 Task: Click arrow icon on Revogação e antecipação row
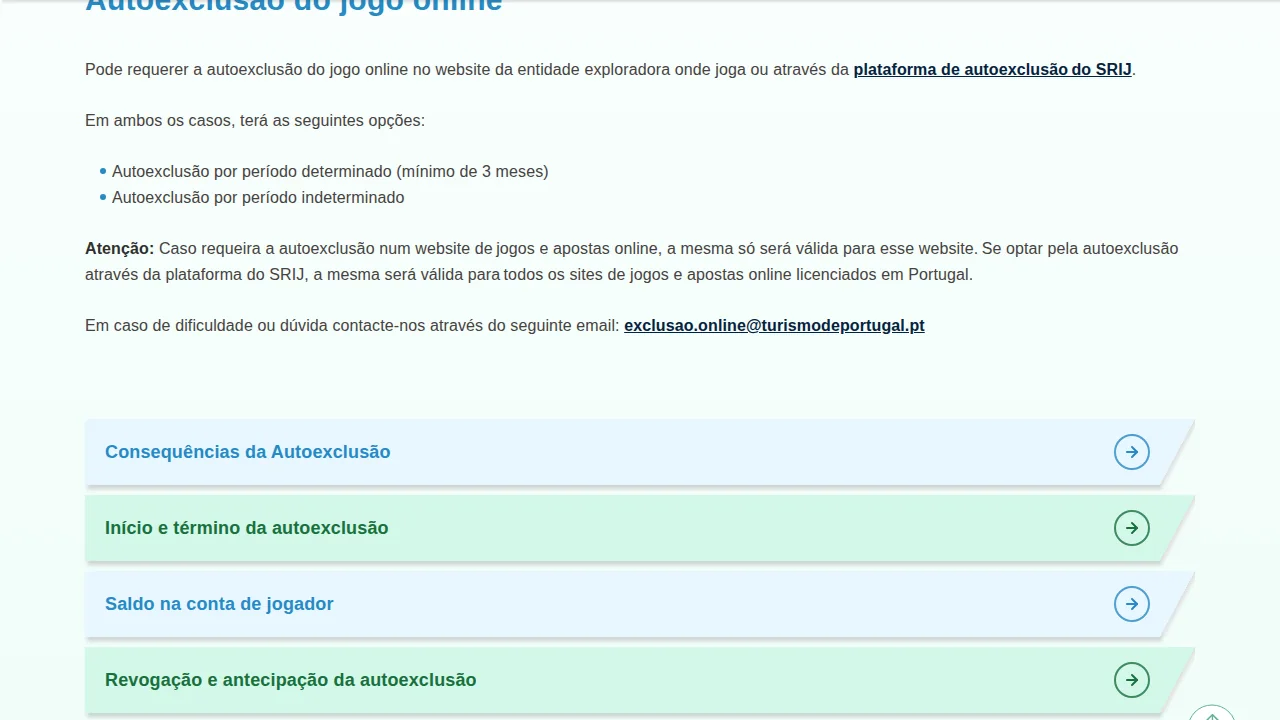(1132, 680)
